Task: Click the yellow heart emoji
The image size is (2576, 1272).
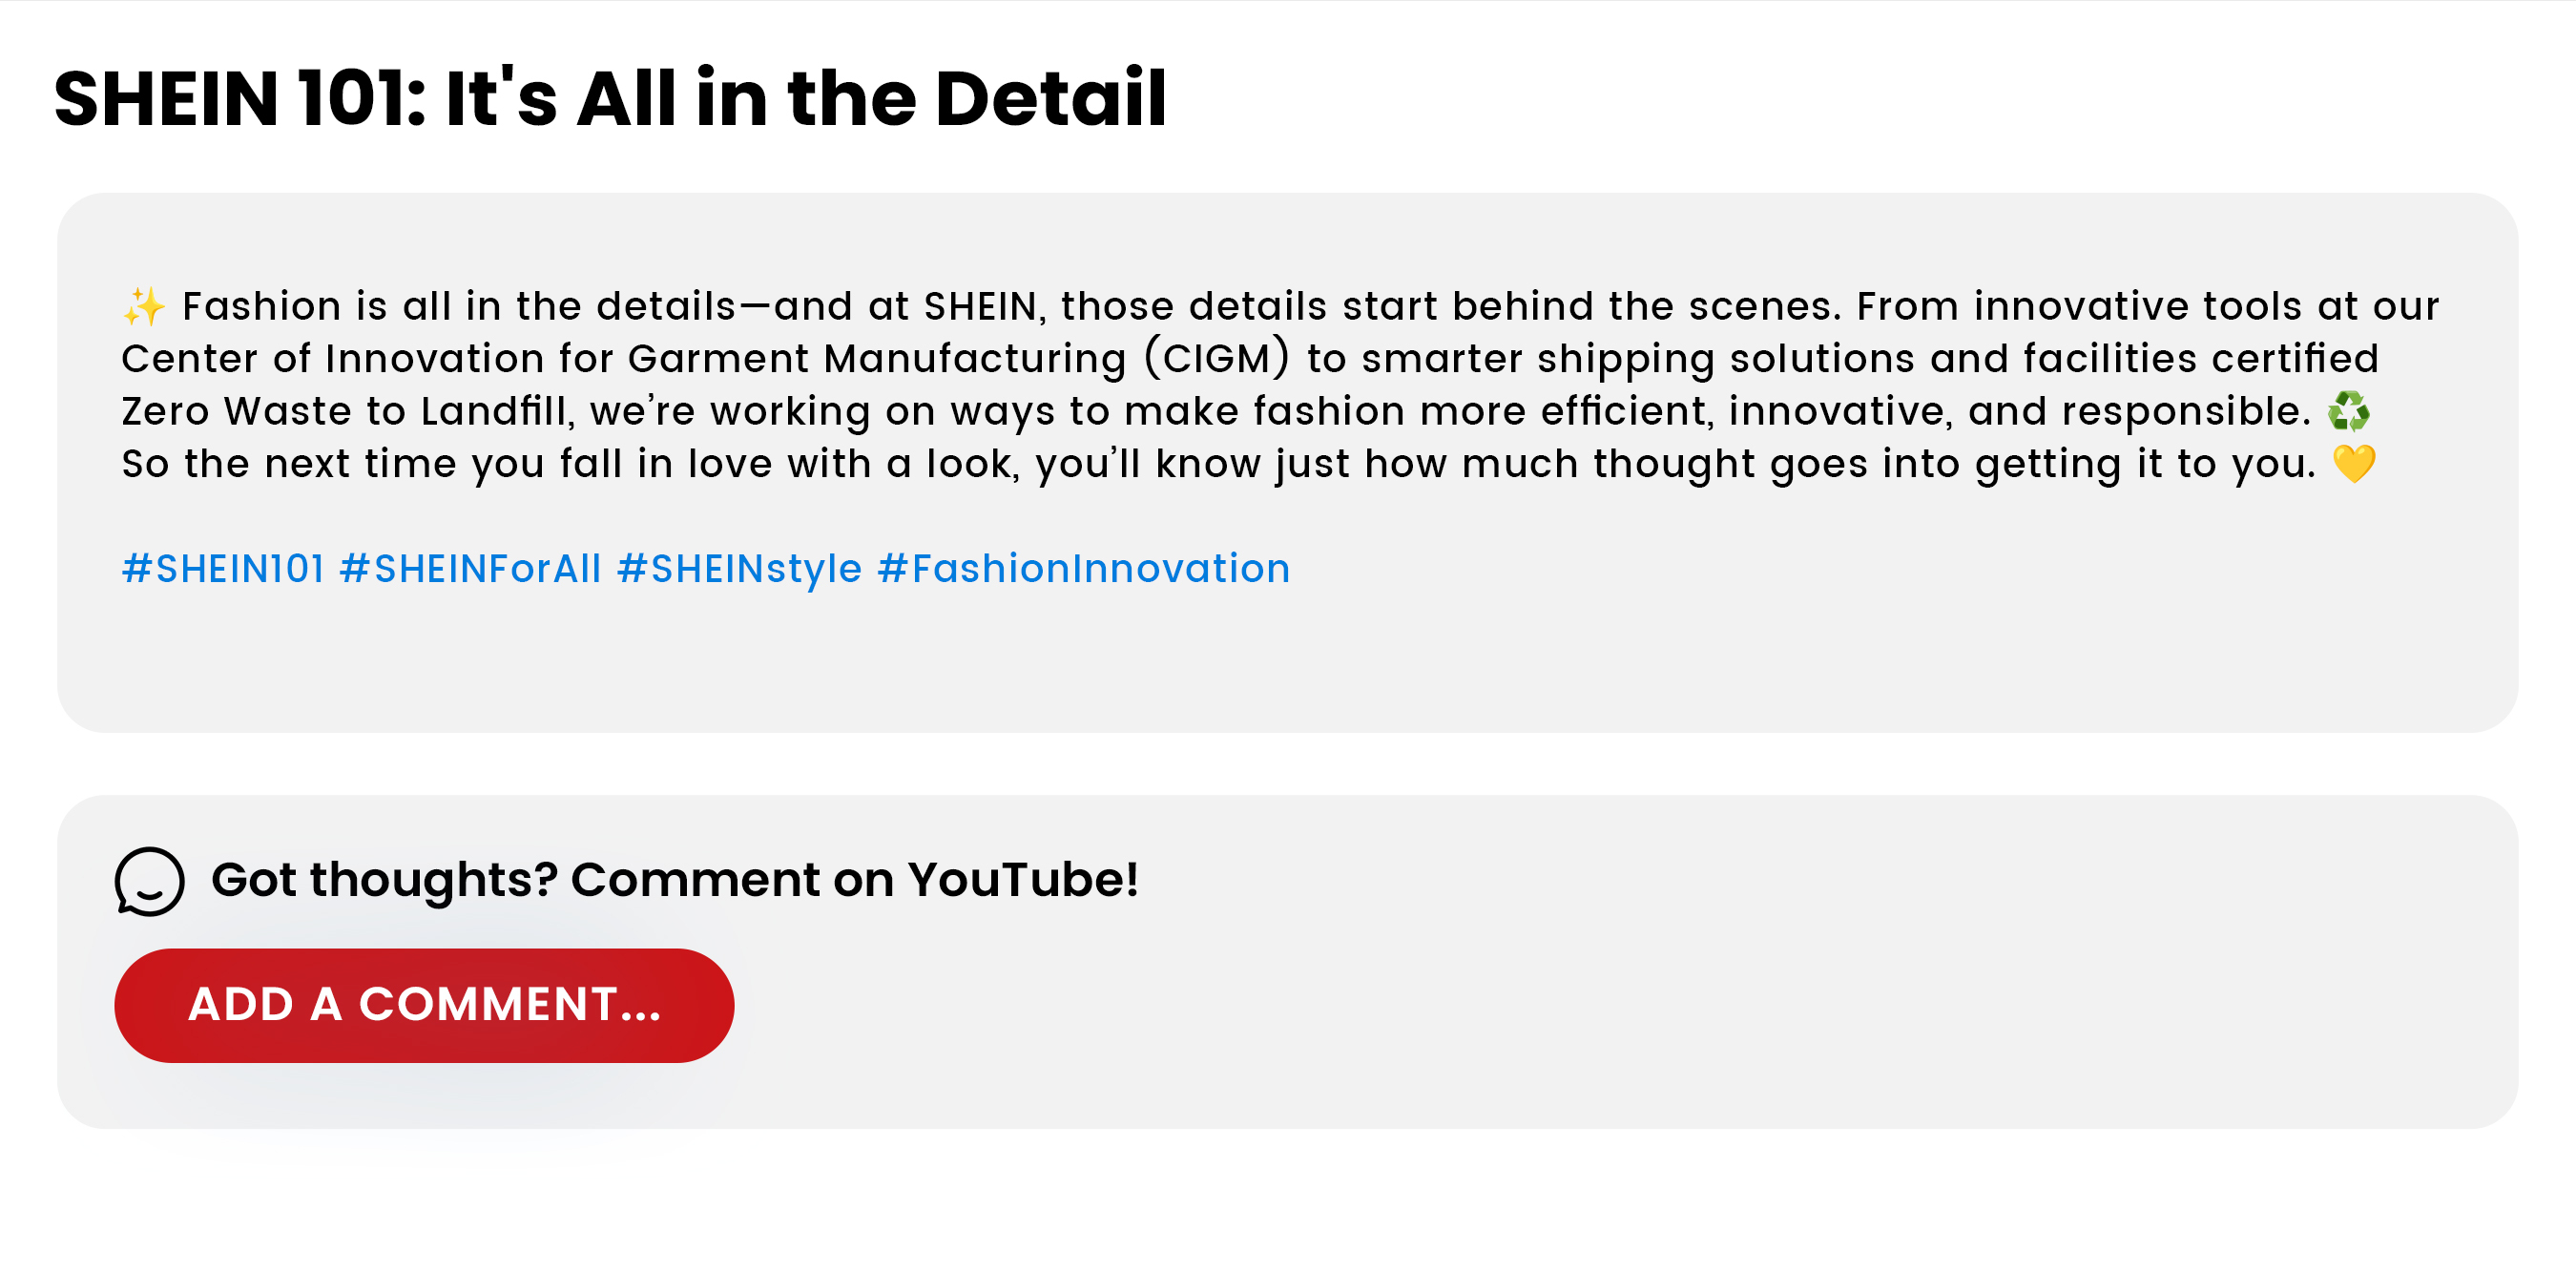Action: click(x=2354, y=464)
